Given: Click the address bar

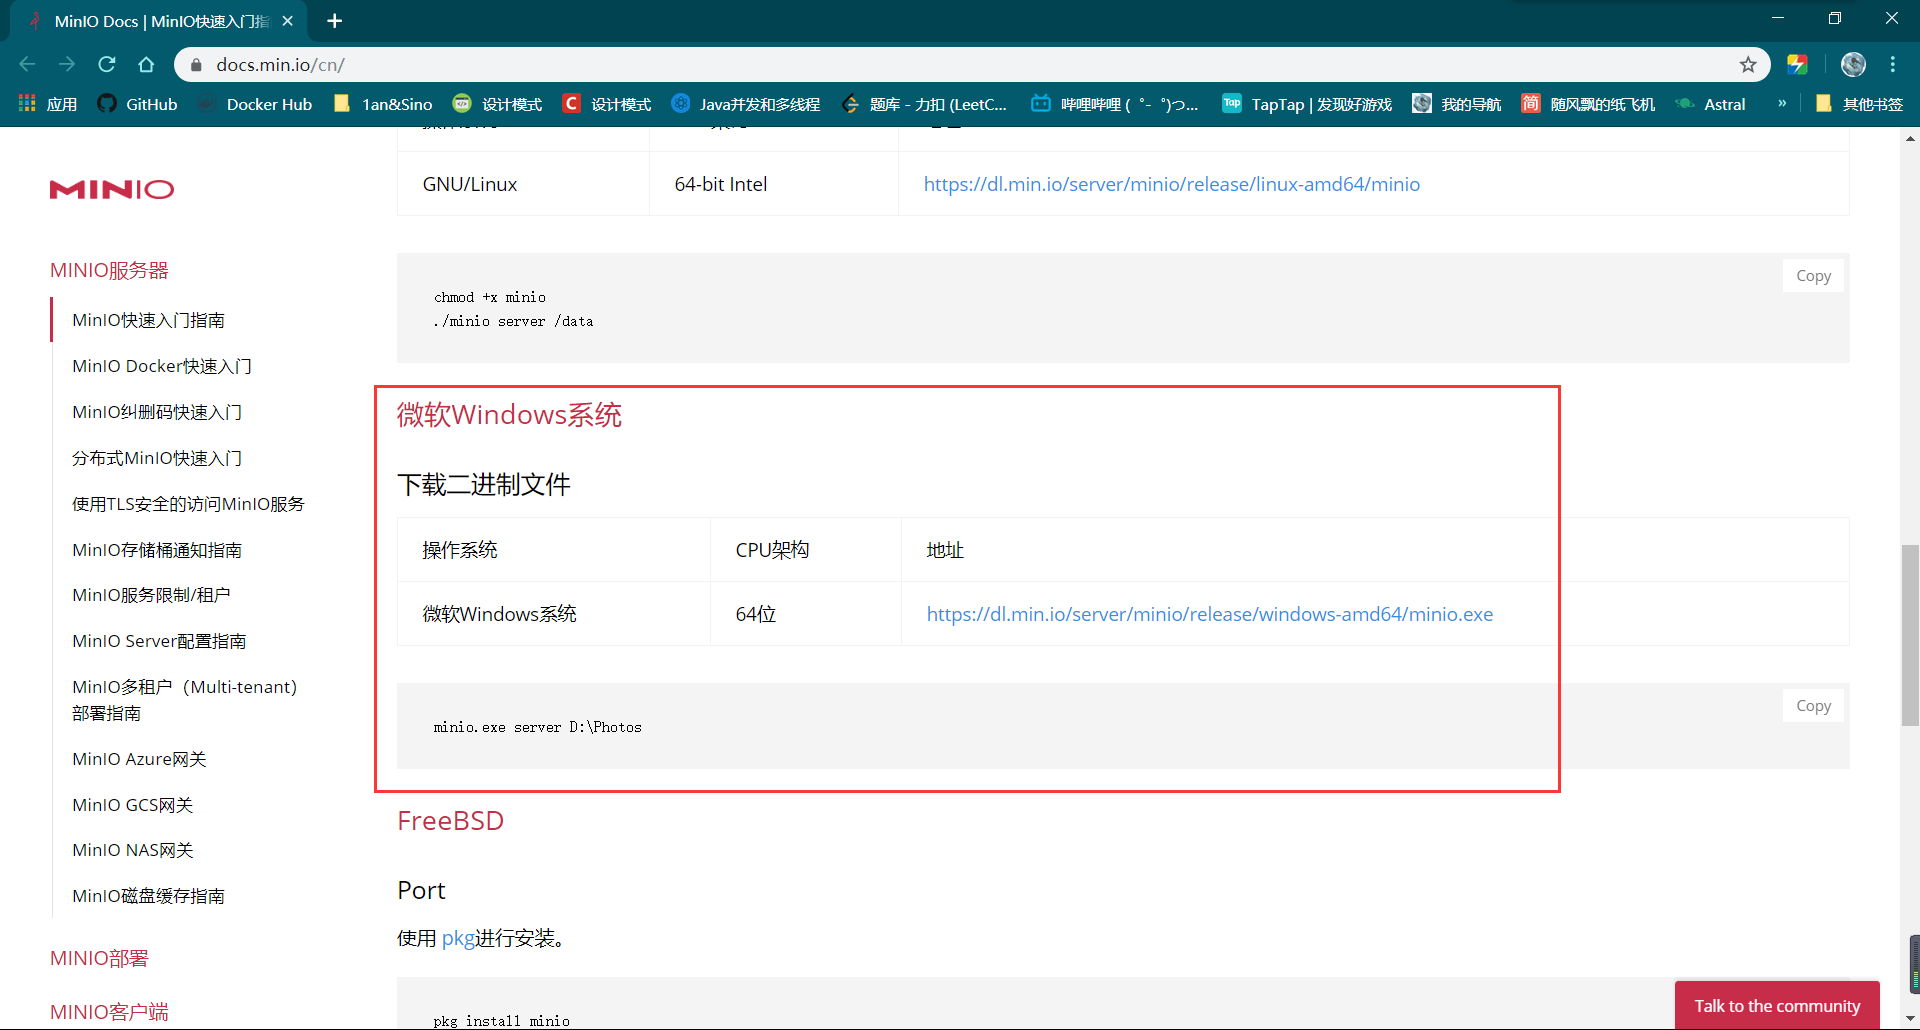Looking at the screenshot, I should coord(600,64).
